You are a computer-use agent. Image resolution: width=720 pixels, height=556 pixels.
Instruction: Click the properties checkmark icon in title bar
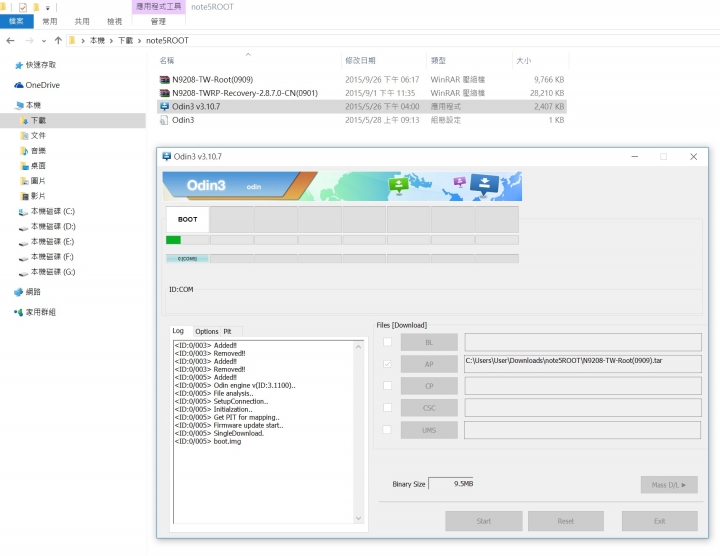23,7
